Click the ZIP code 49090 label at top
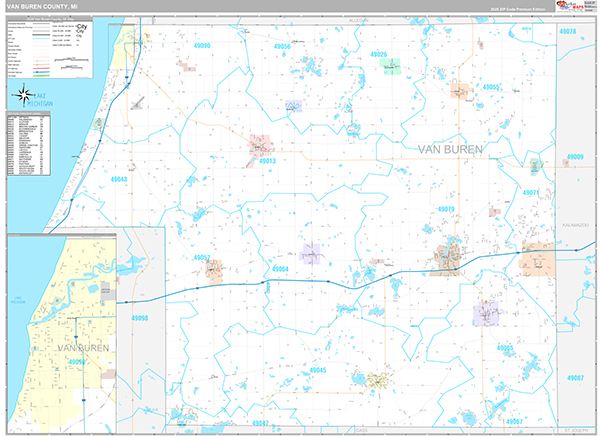This screenshot has height=436, width=600. (x=203, y=46)
